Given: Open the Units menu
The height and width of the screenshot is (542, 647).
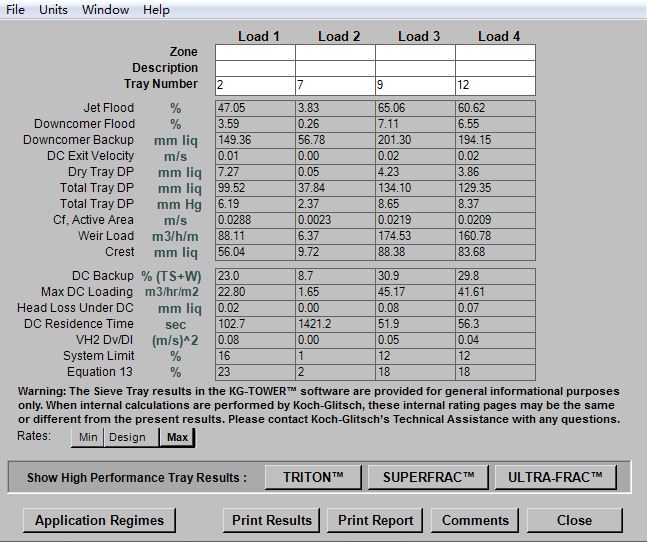Looking at the screenshot, I should (53, 9).
